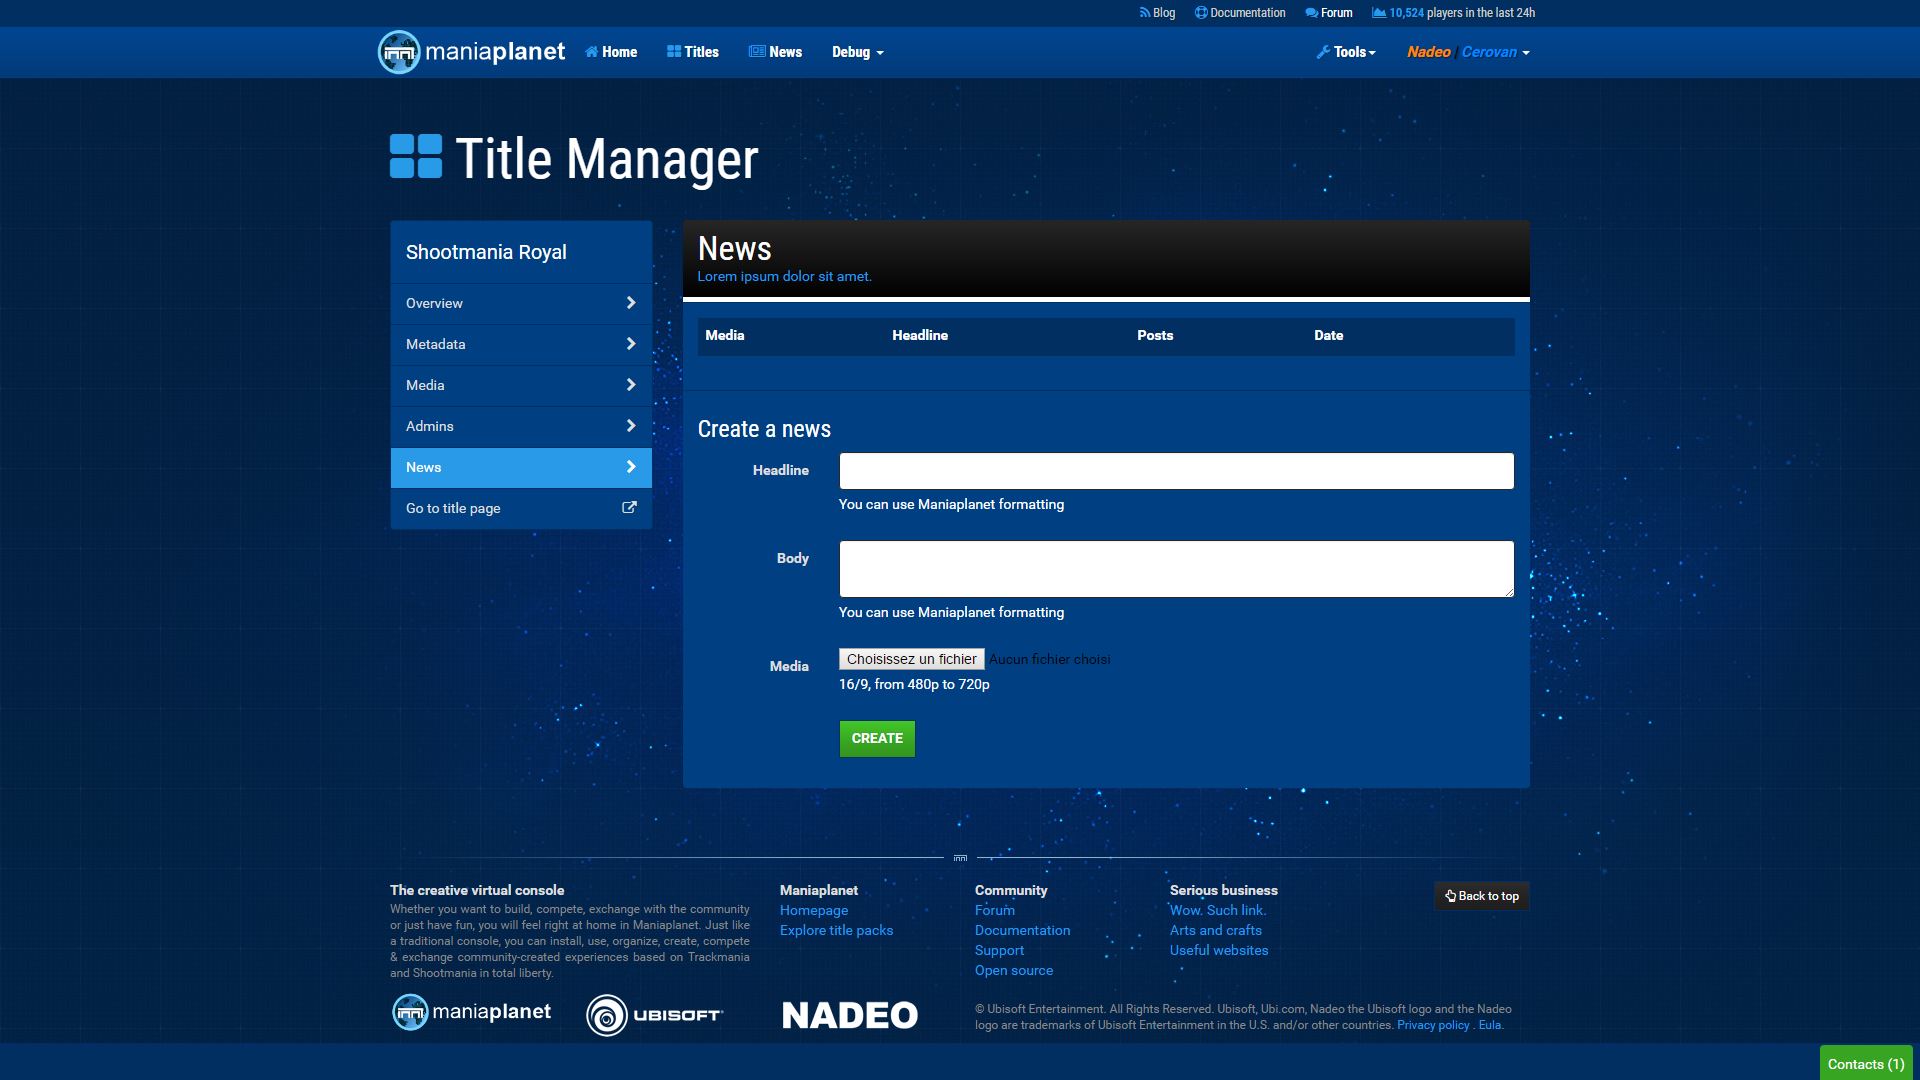Click the Admins chevron arrow

(x=631, y=426)
